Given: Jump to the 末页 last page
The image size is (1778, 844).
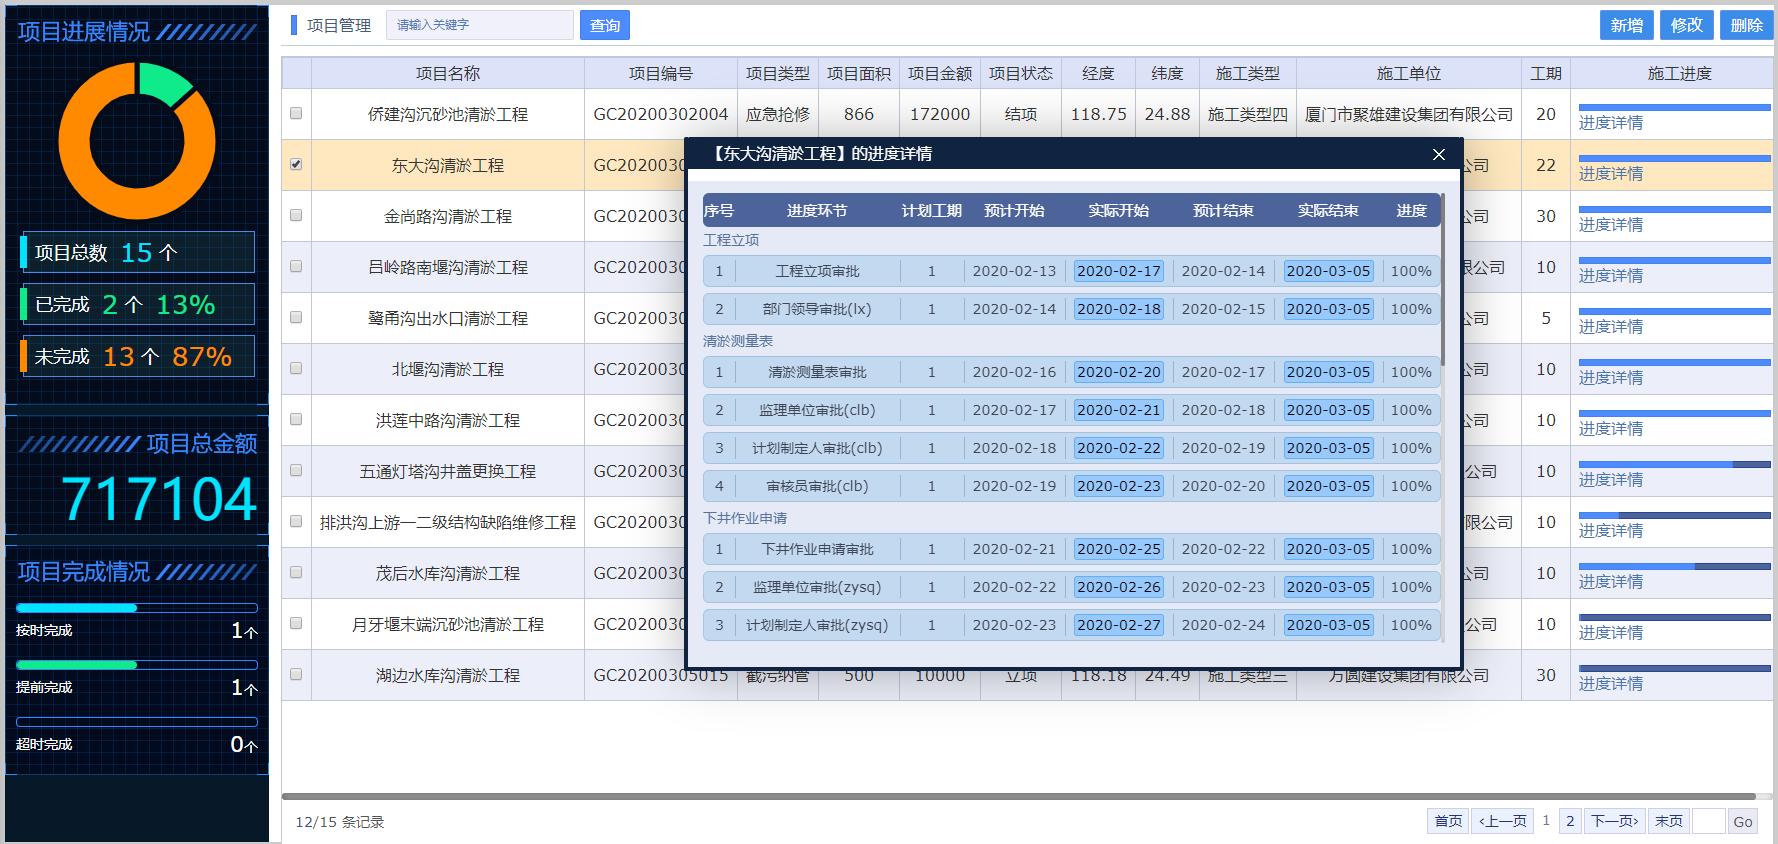Looking at the screenshot, I should point(1668,821).
